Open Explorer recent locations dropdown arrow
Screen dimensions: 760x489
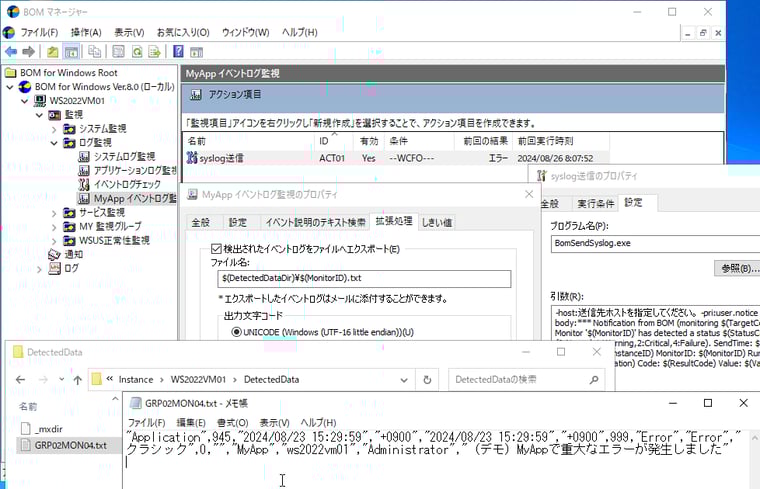point(61,379)
